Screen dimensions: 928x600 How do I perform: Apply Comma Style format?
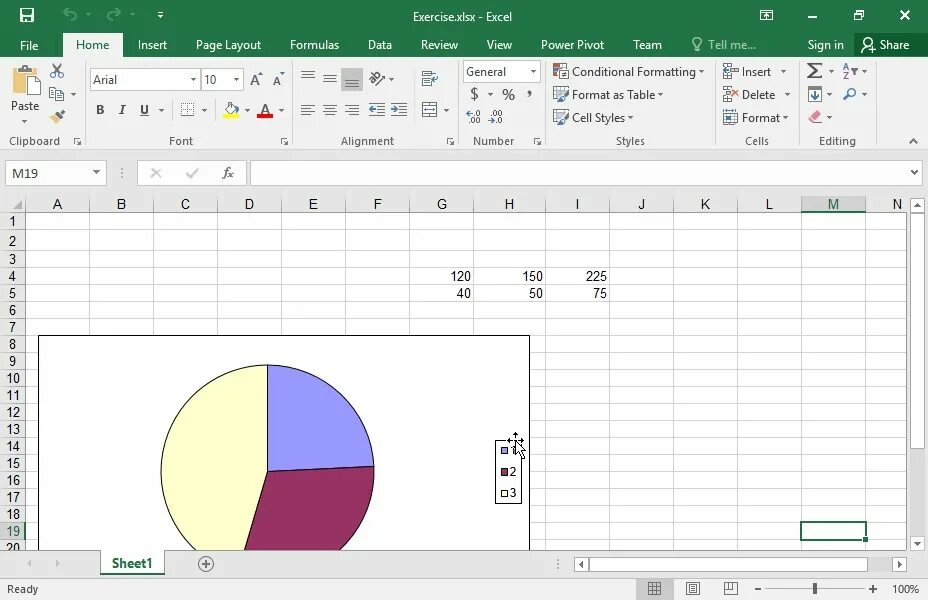pyautogui.click(x=529, y=94)
